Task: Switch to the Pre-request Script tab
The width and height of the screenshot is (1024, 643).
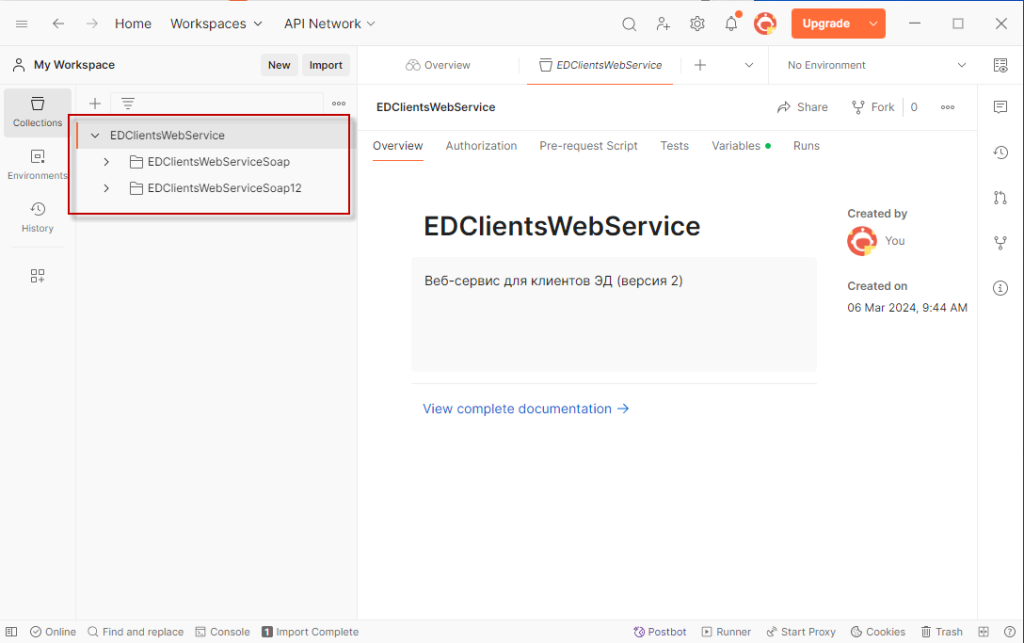Action: click(x=588, y=146)
